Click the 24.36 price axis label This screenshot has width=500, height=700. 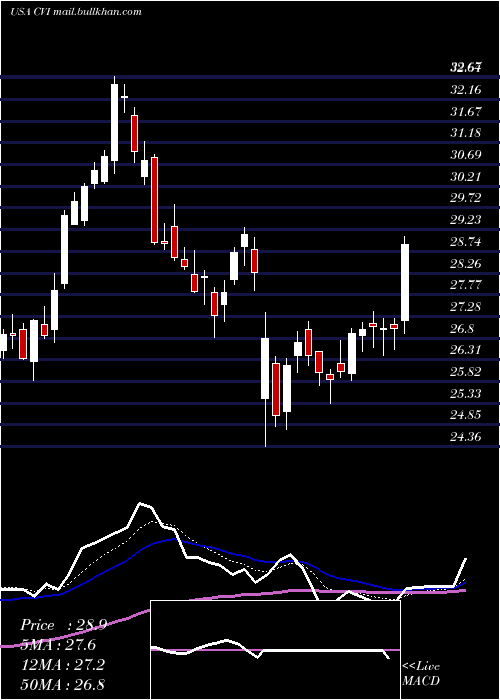pyautogui.click(x=466, y=437)
